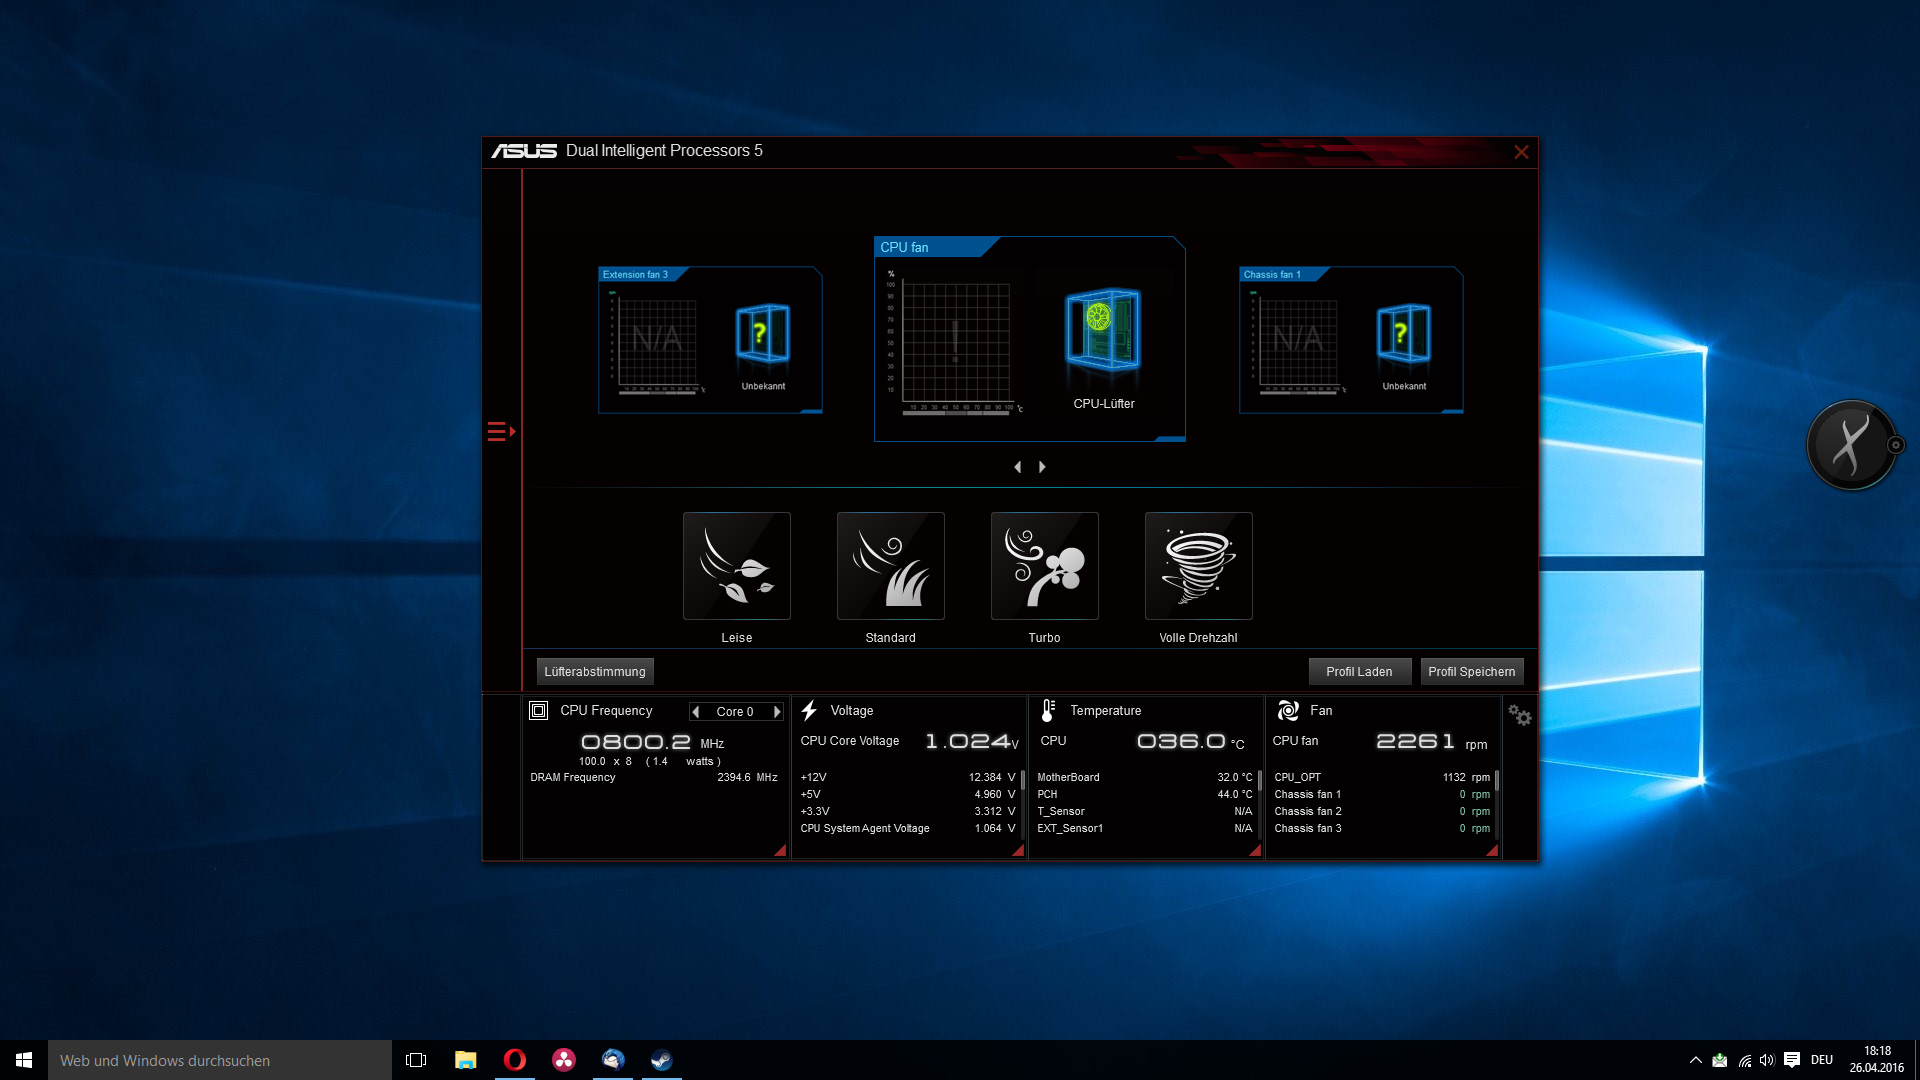Expand the Voltage panel corner triangle
The image size is (1920, 1080).
1018,850
